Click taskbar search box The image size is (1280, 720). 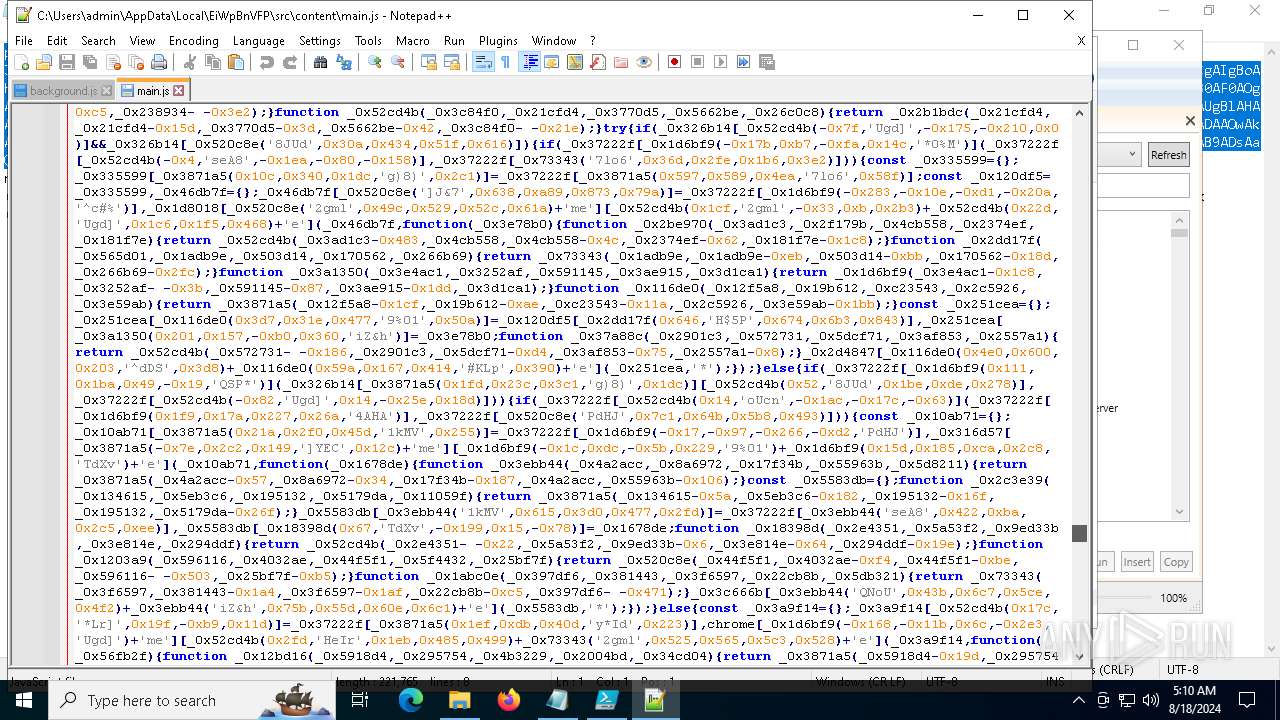193,700
